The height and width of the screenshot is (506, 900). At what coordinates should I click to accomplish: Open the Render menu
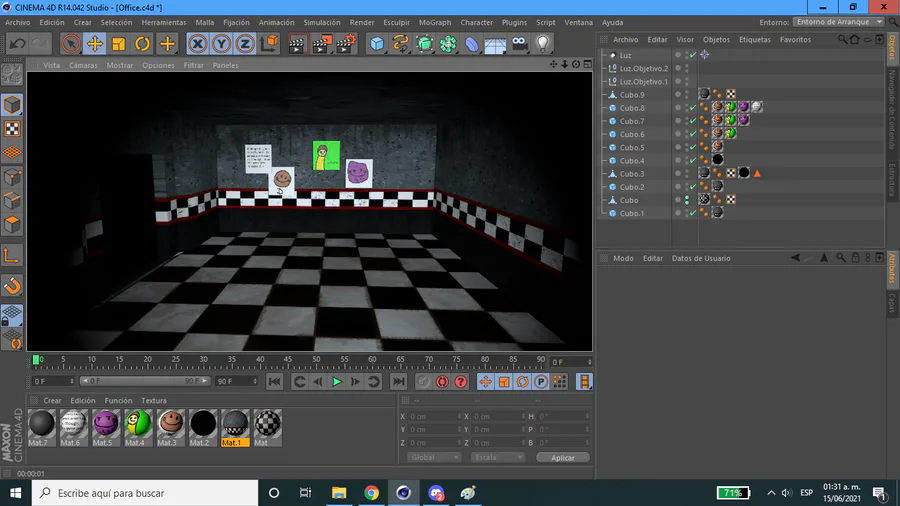click(x=362, y=22)
